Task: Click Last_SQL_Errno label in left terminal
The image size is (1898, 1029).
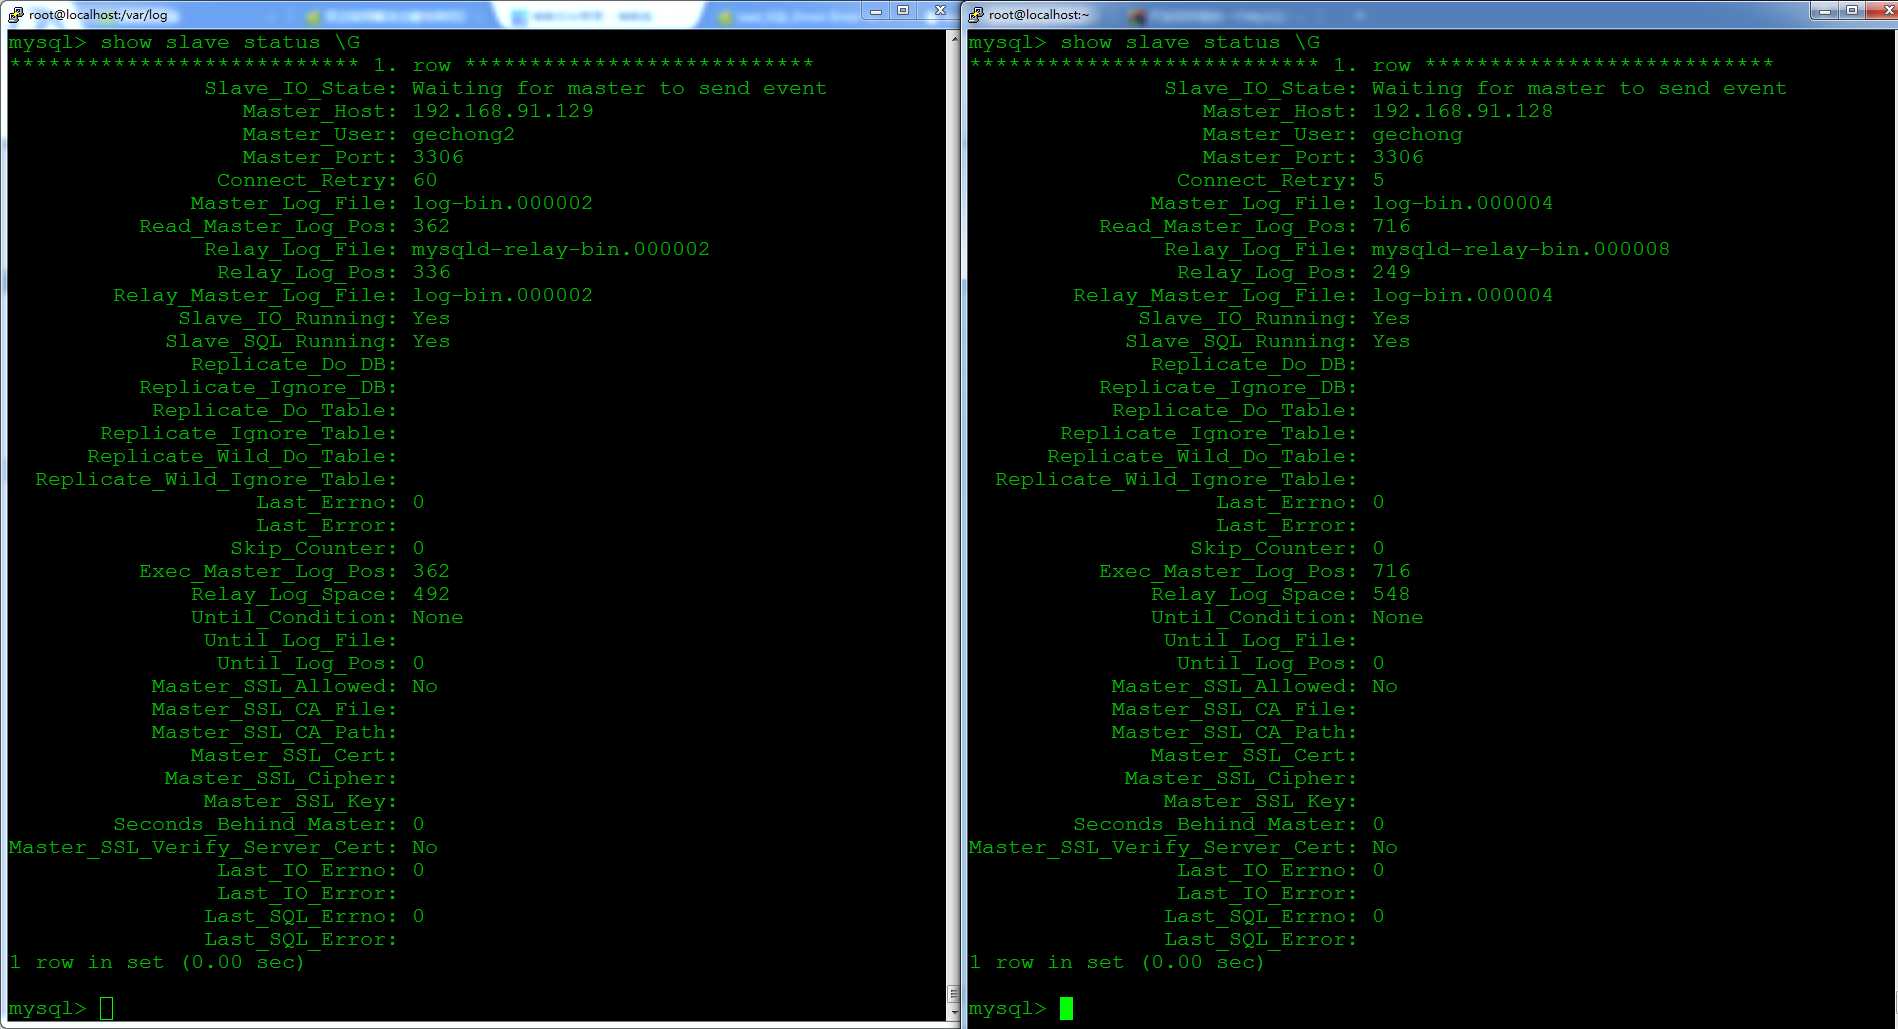Action: (x=301, y=917)
